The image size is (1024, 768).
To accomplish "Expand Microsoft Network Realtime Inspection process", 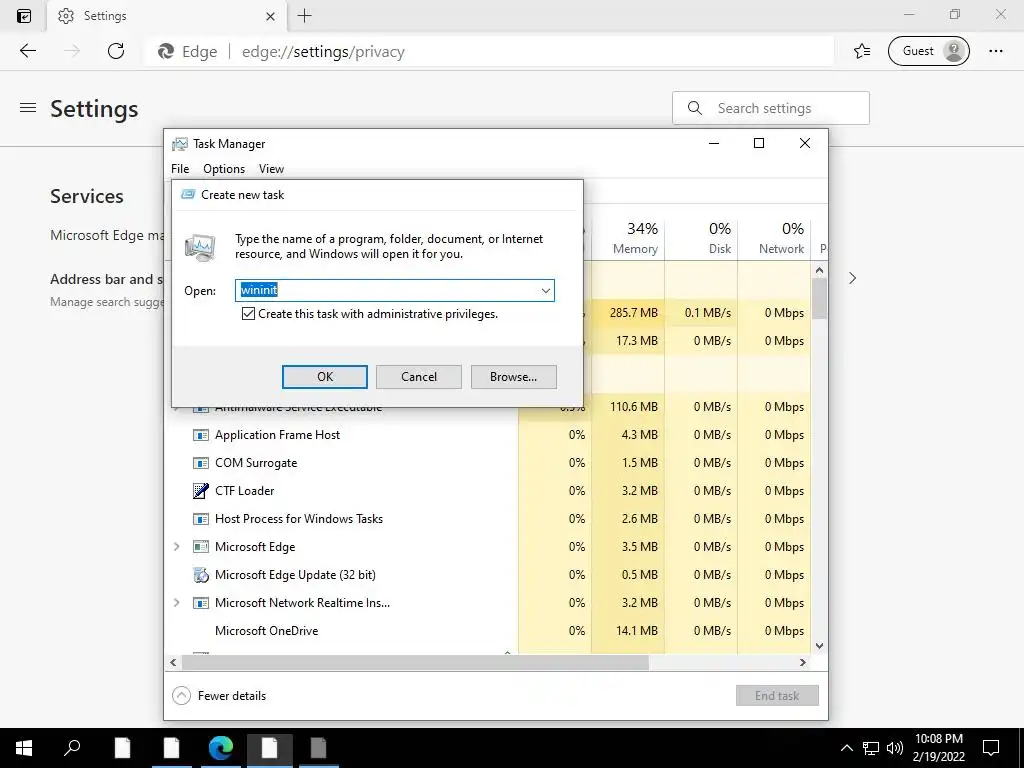I will click(176, 603).
